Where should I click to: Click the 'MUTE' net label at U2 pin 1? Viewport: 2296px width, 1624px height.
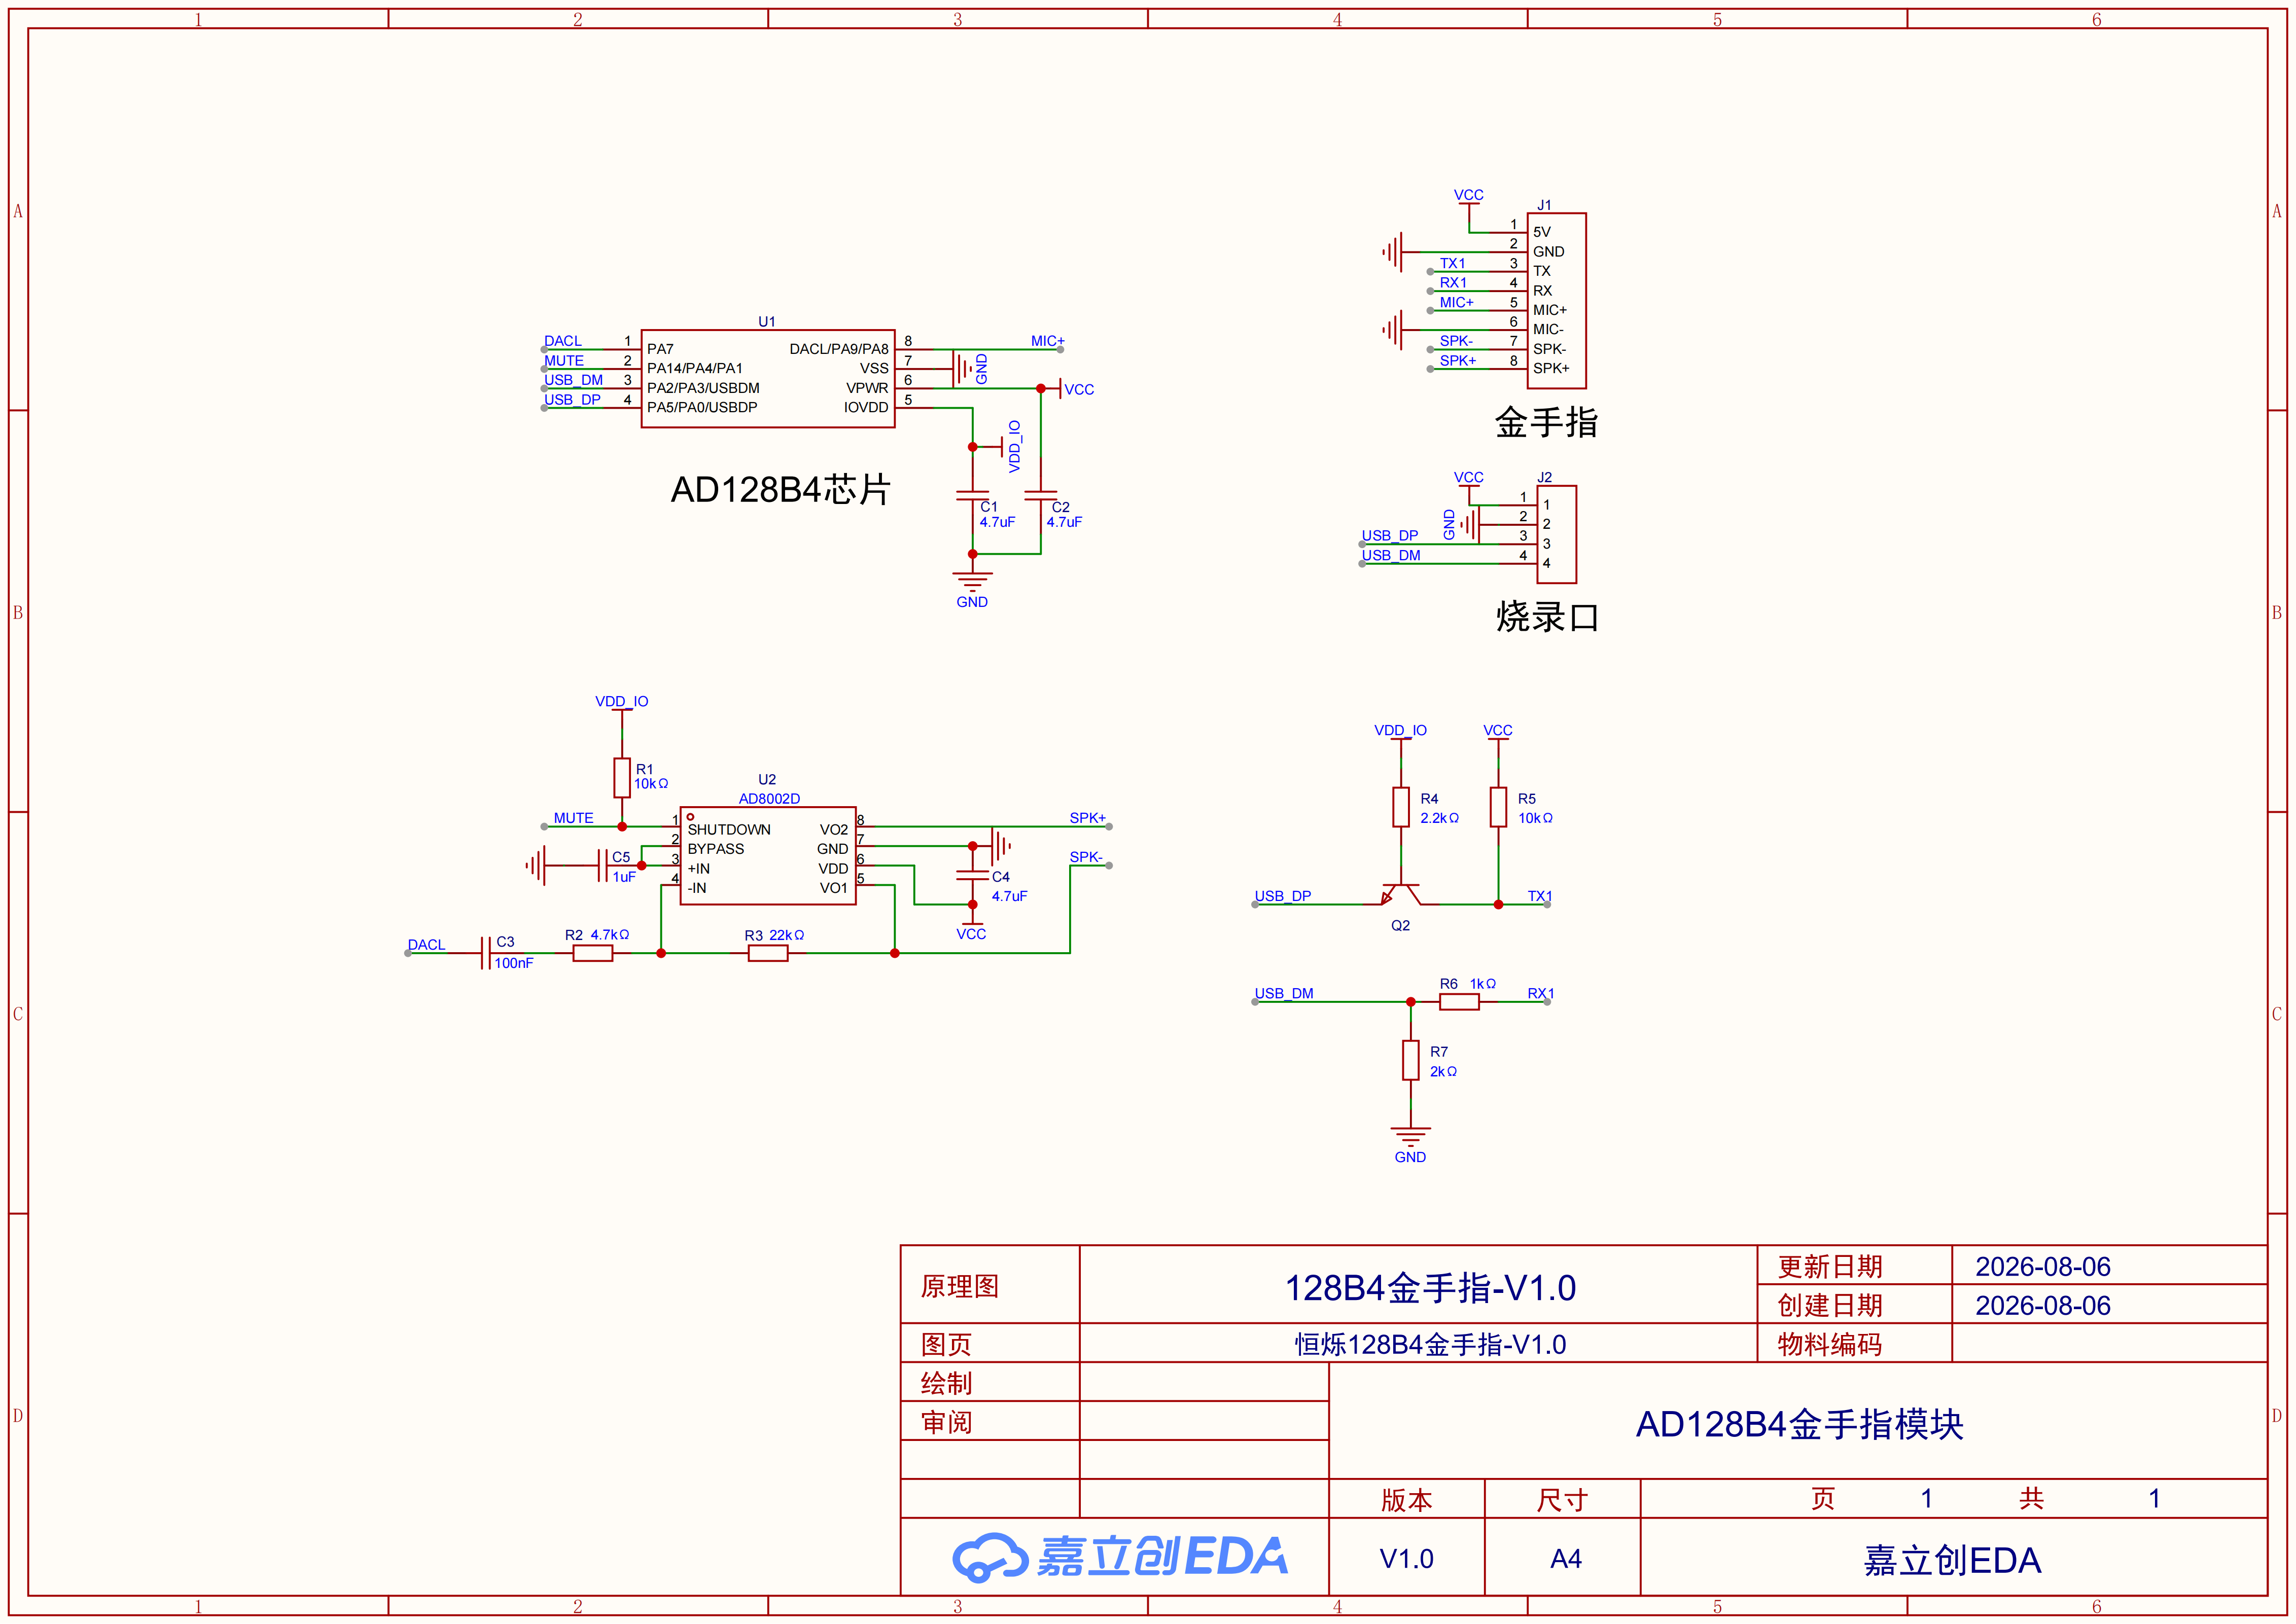point(573,818)
